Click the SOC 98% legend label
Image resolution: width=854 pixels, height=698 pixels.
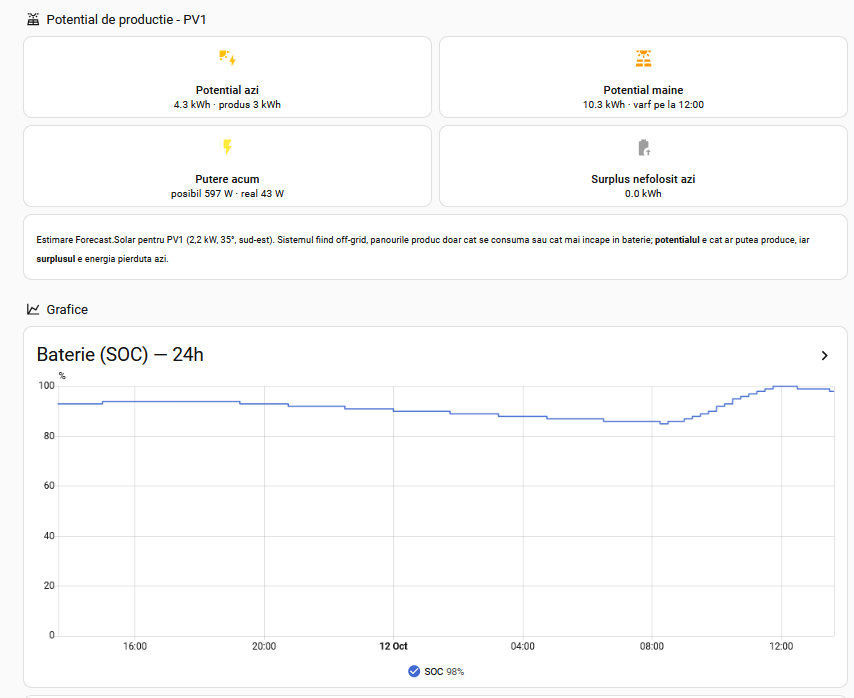[x=444, y=671]
